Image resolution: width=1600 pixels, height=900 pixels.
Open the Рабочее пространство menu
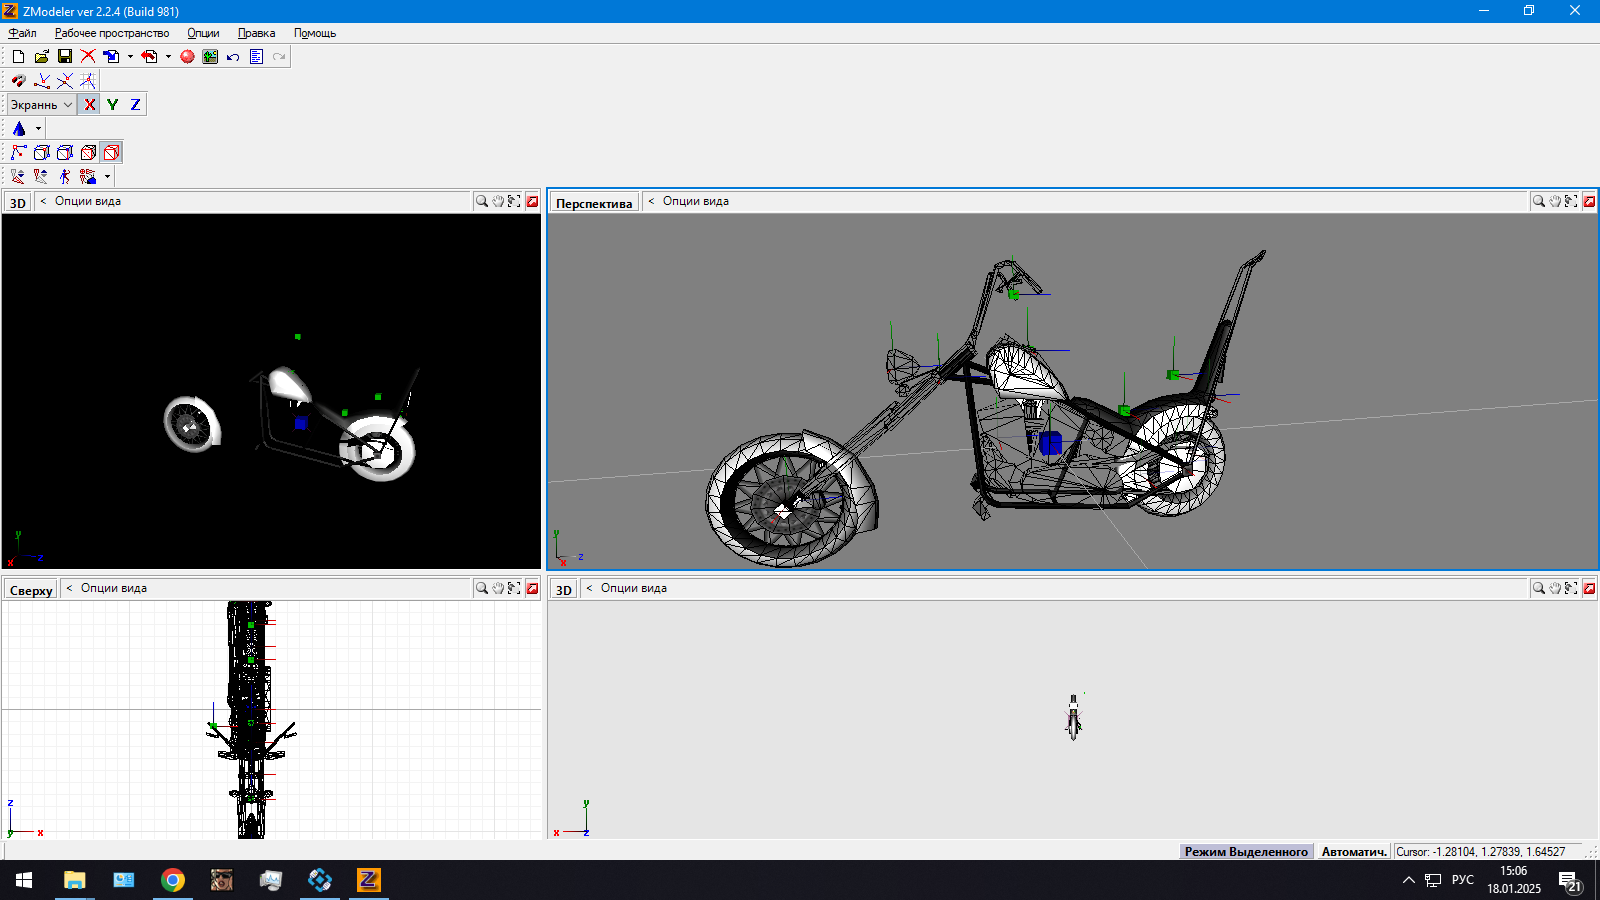(112, 33)
